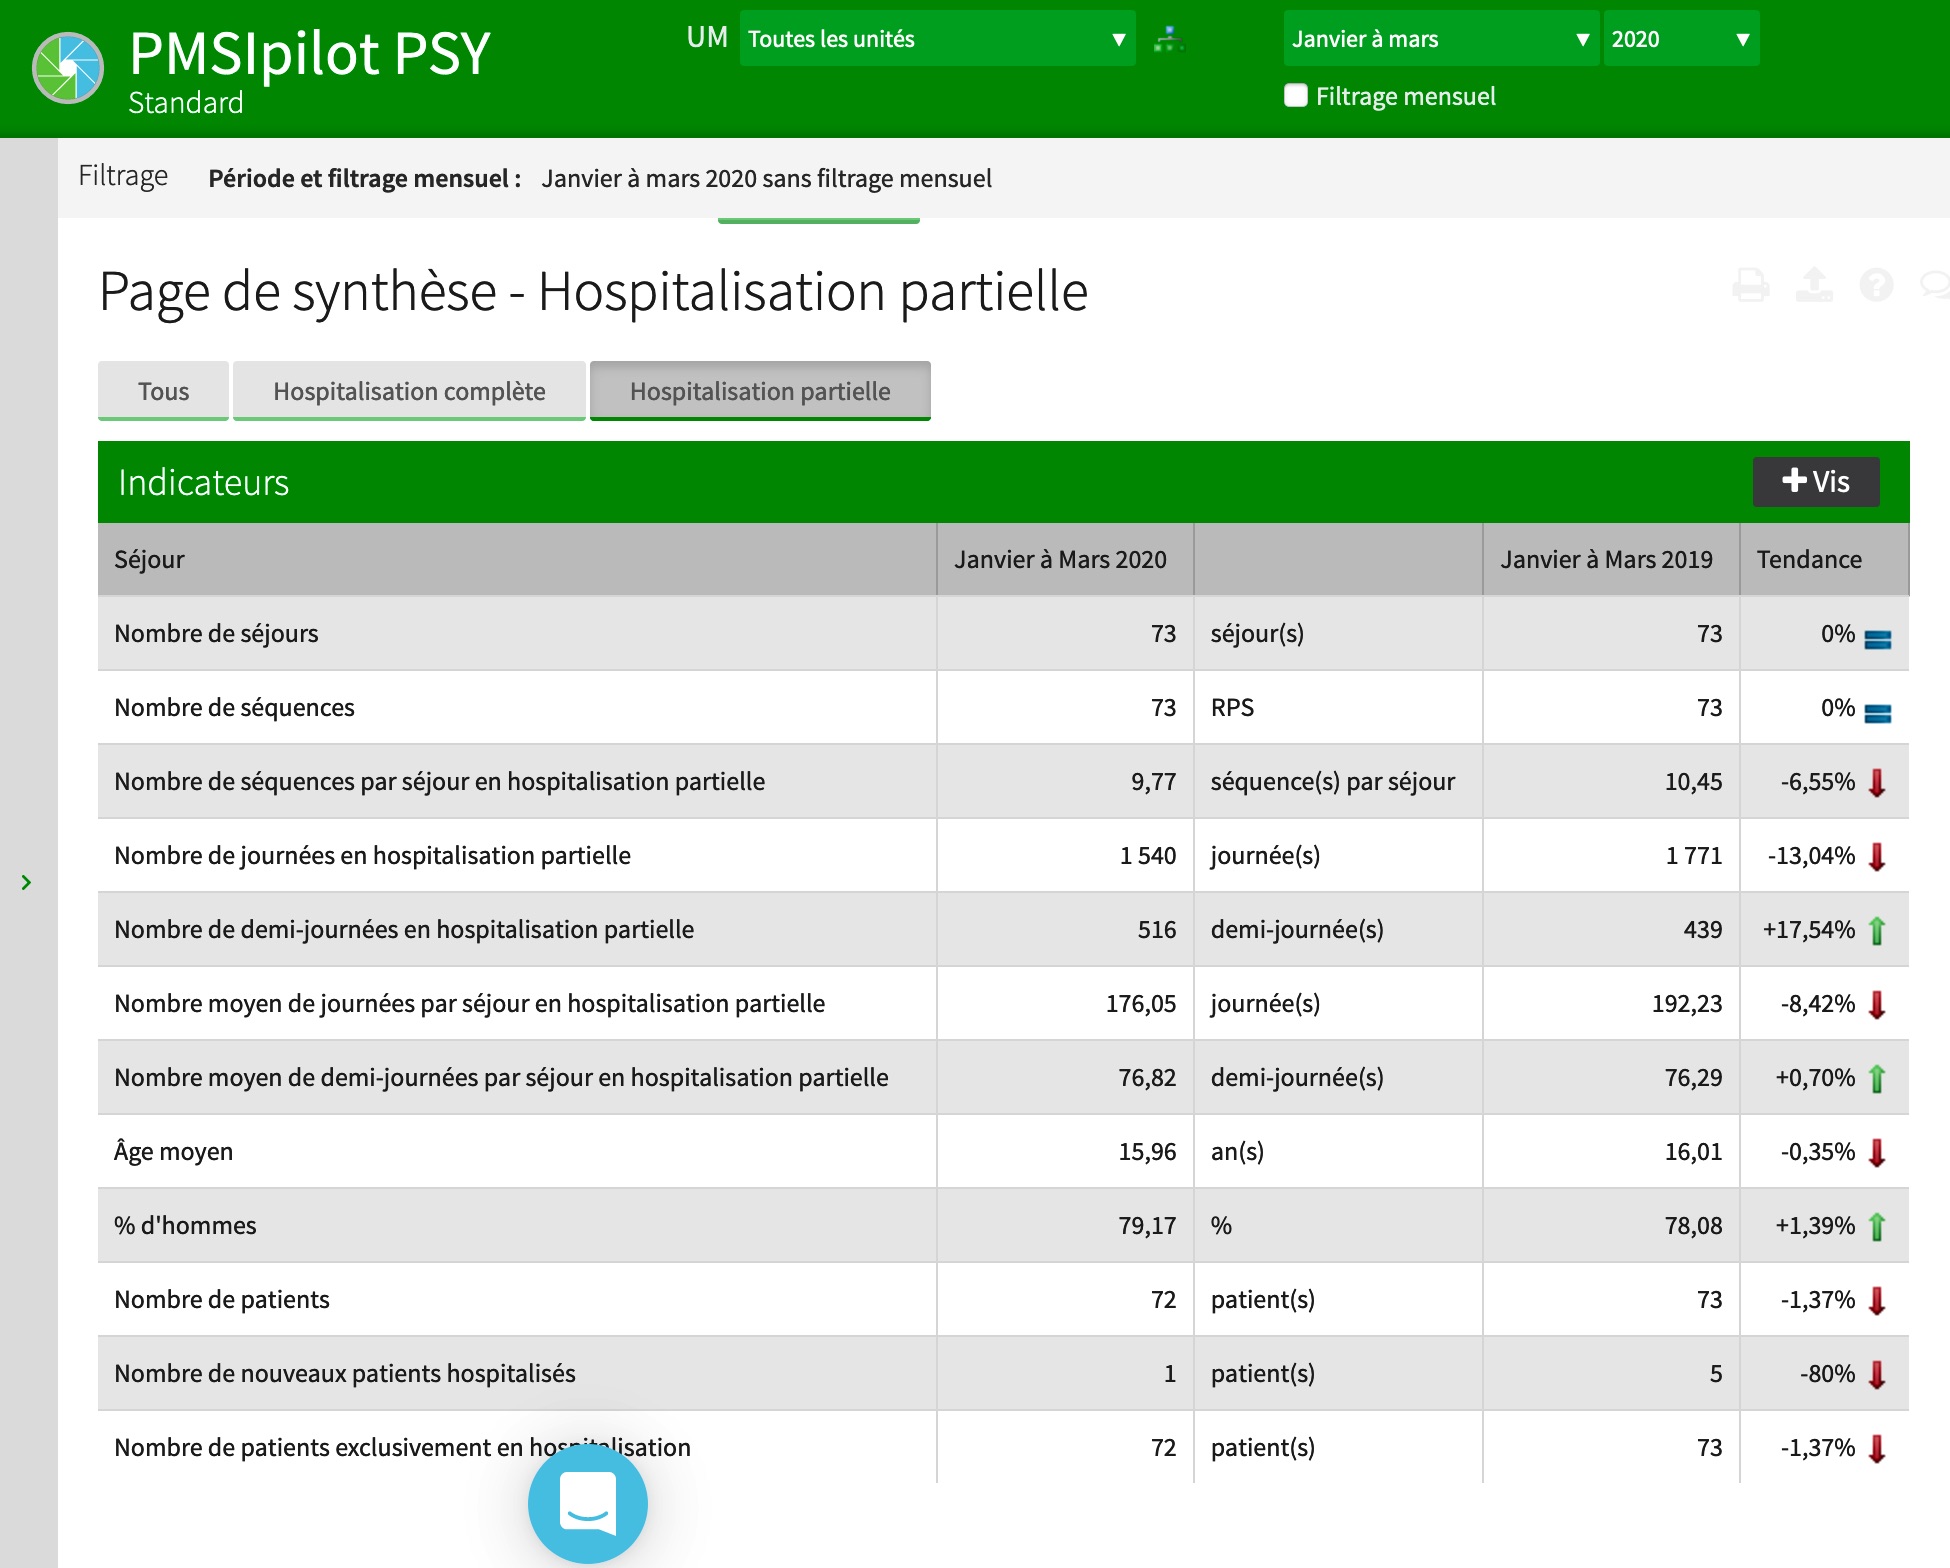Click the -13,04% trend value

1811,855
